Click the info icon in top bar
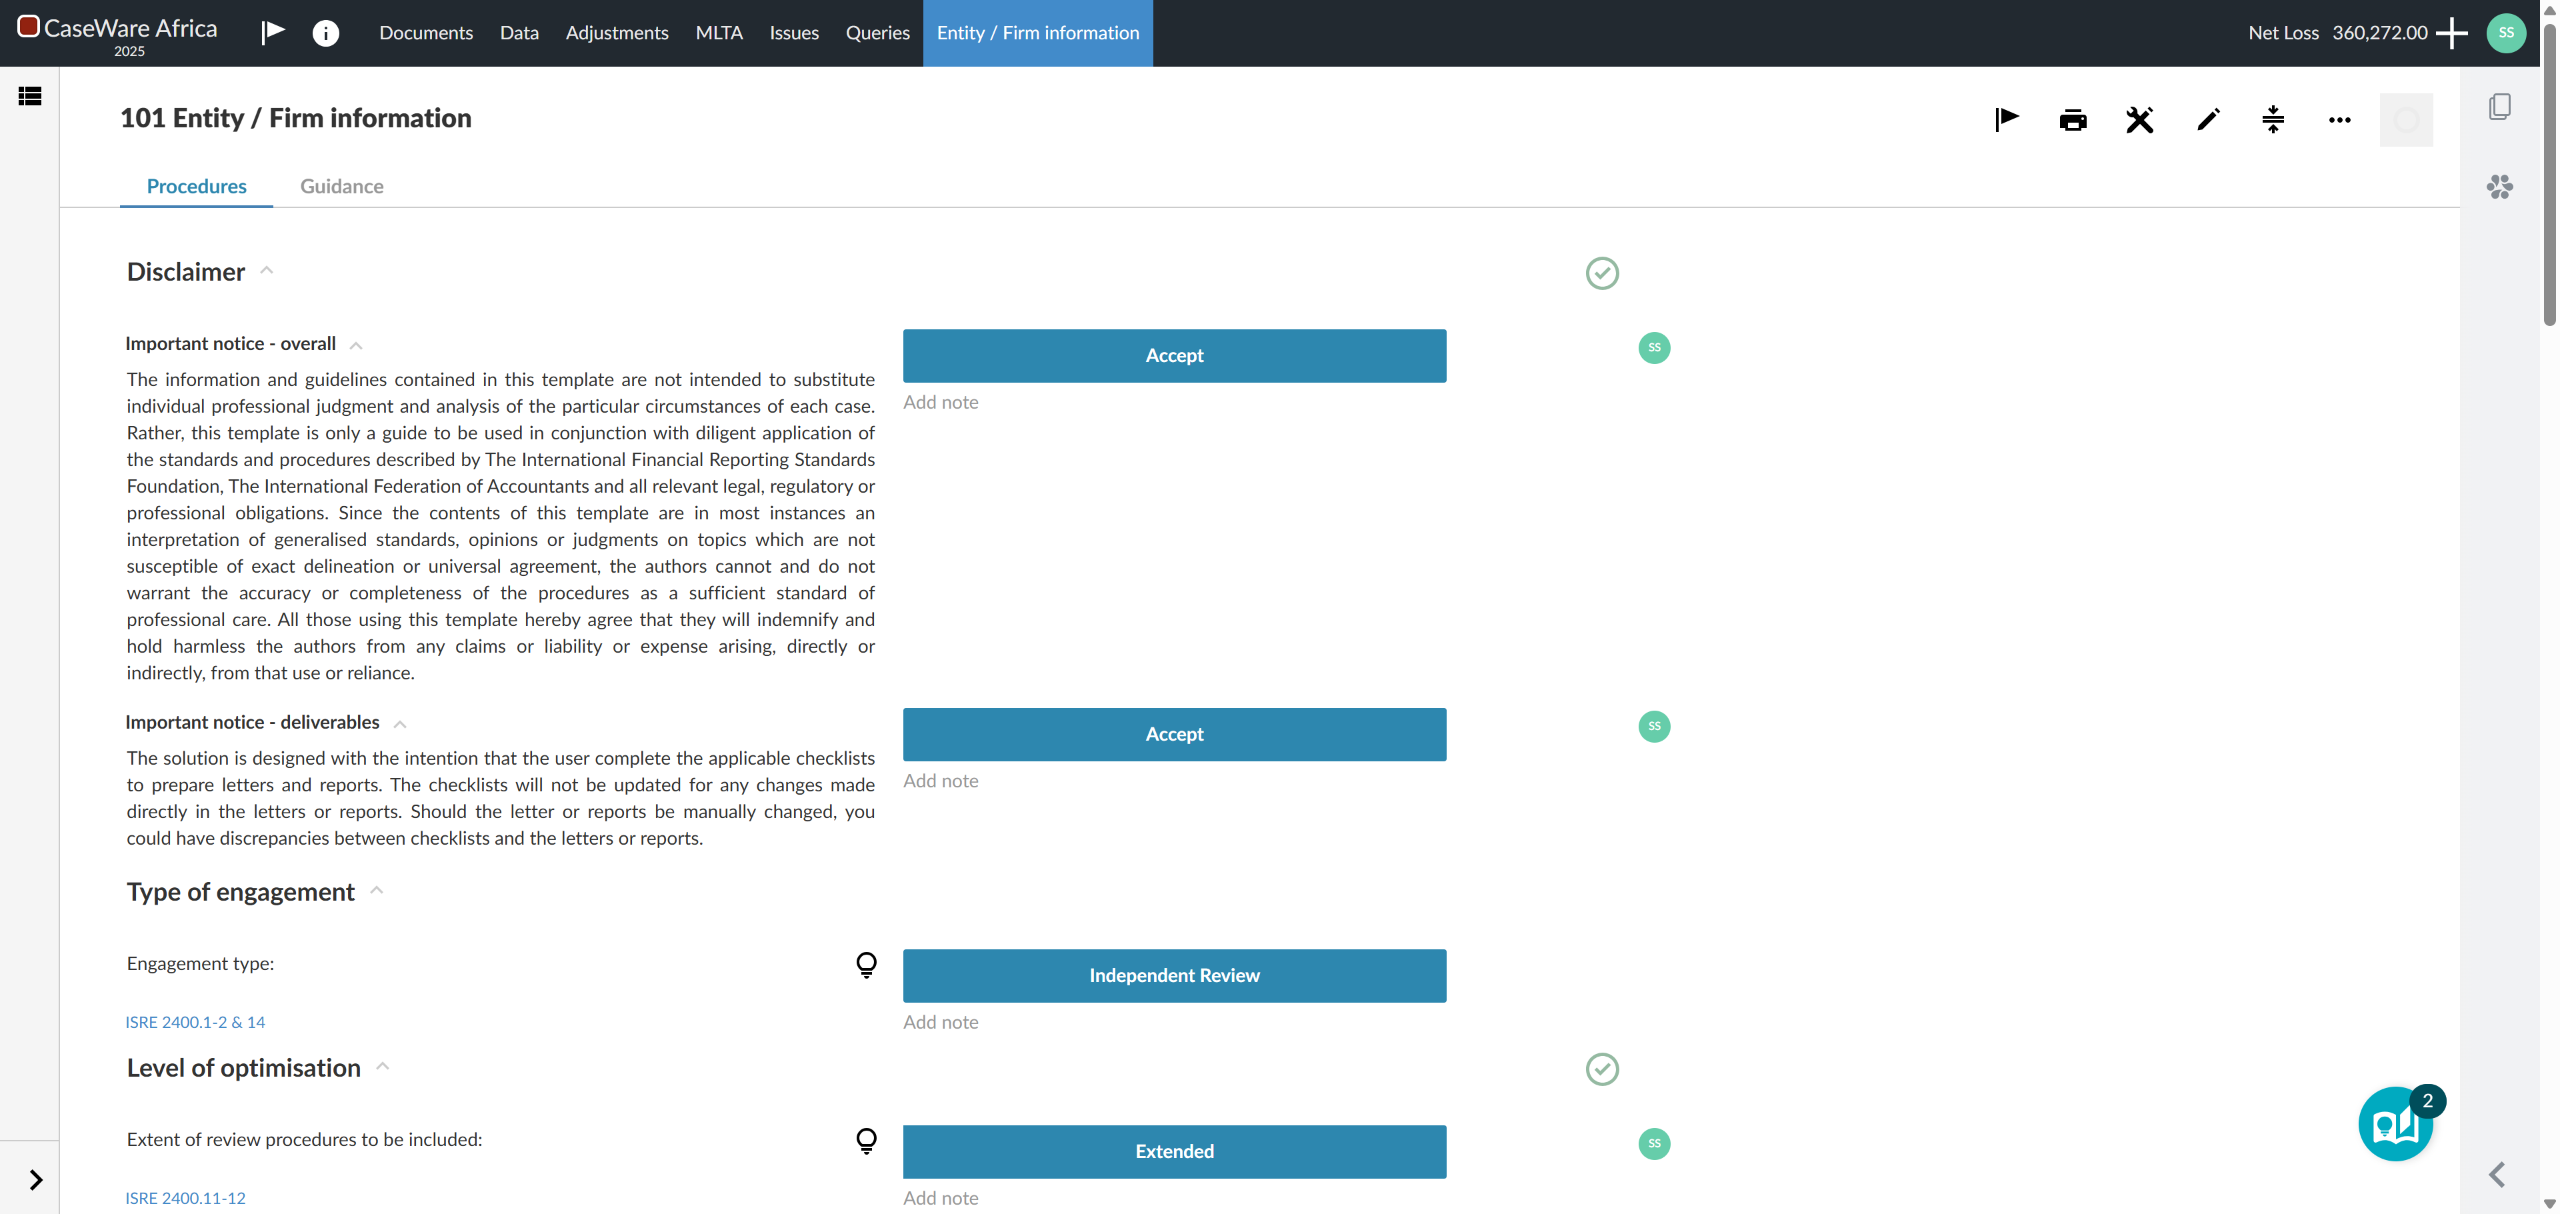Image resolution: width=2560 pixels, height=1214 pixels. 325,33
